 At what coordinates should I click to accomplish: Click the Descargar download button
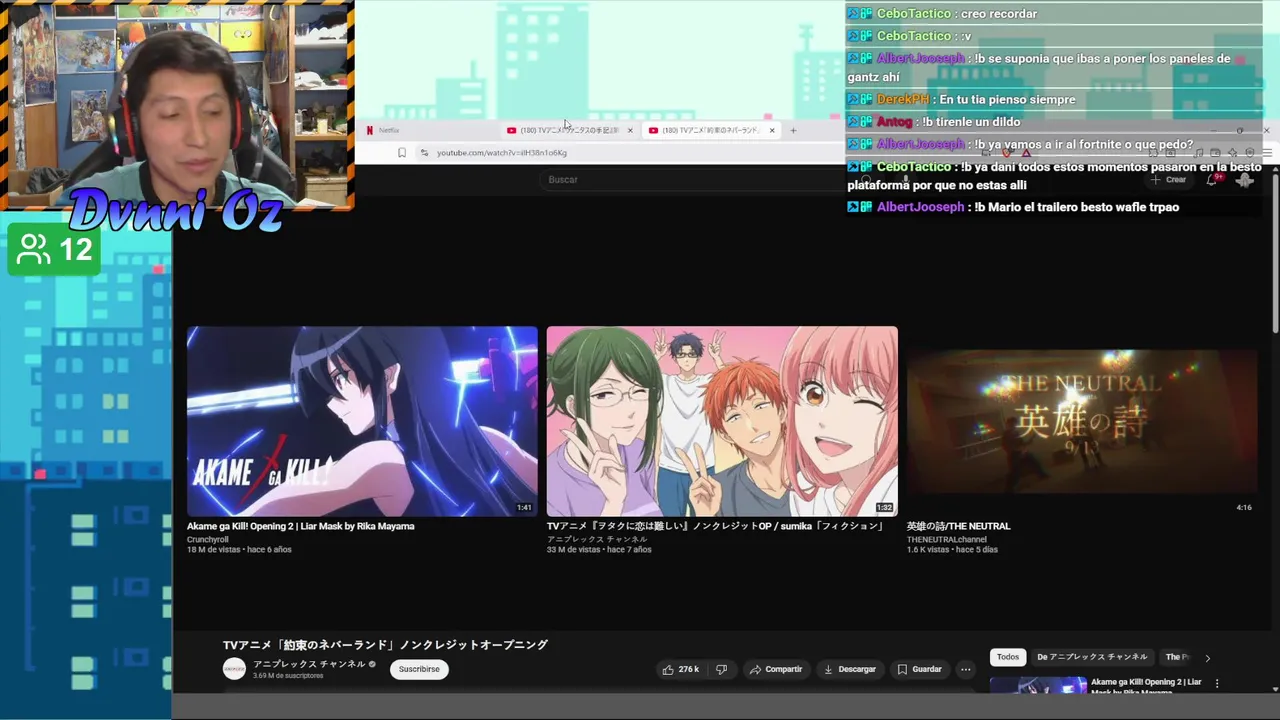coord(850,669)
